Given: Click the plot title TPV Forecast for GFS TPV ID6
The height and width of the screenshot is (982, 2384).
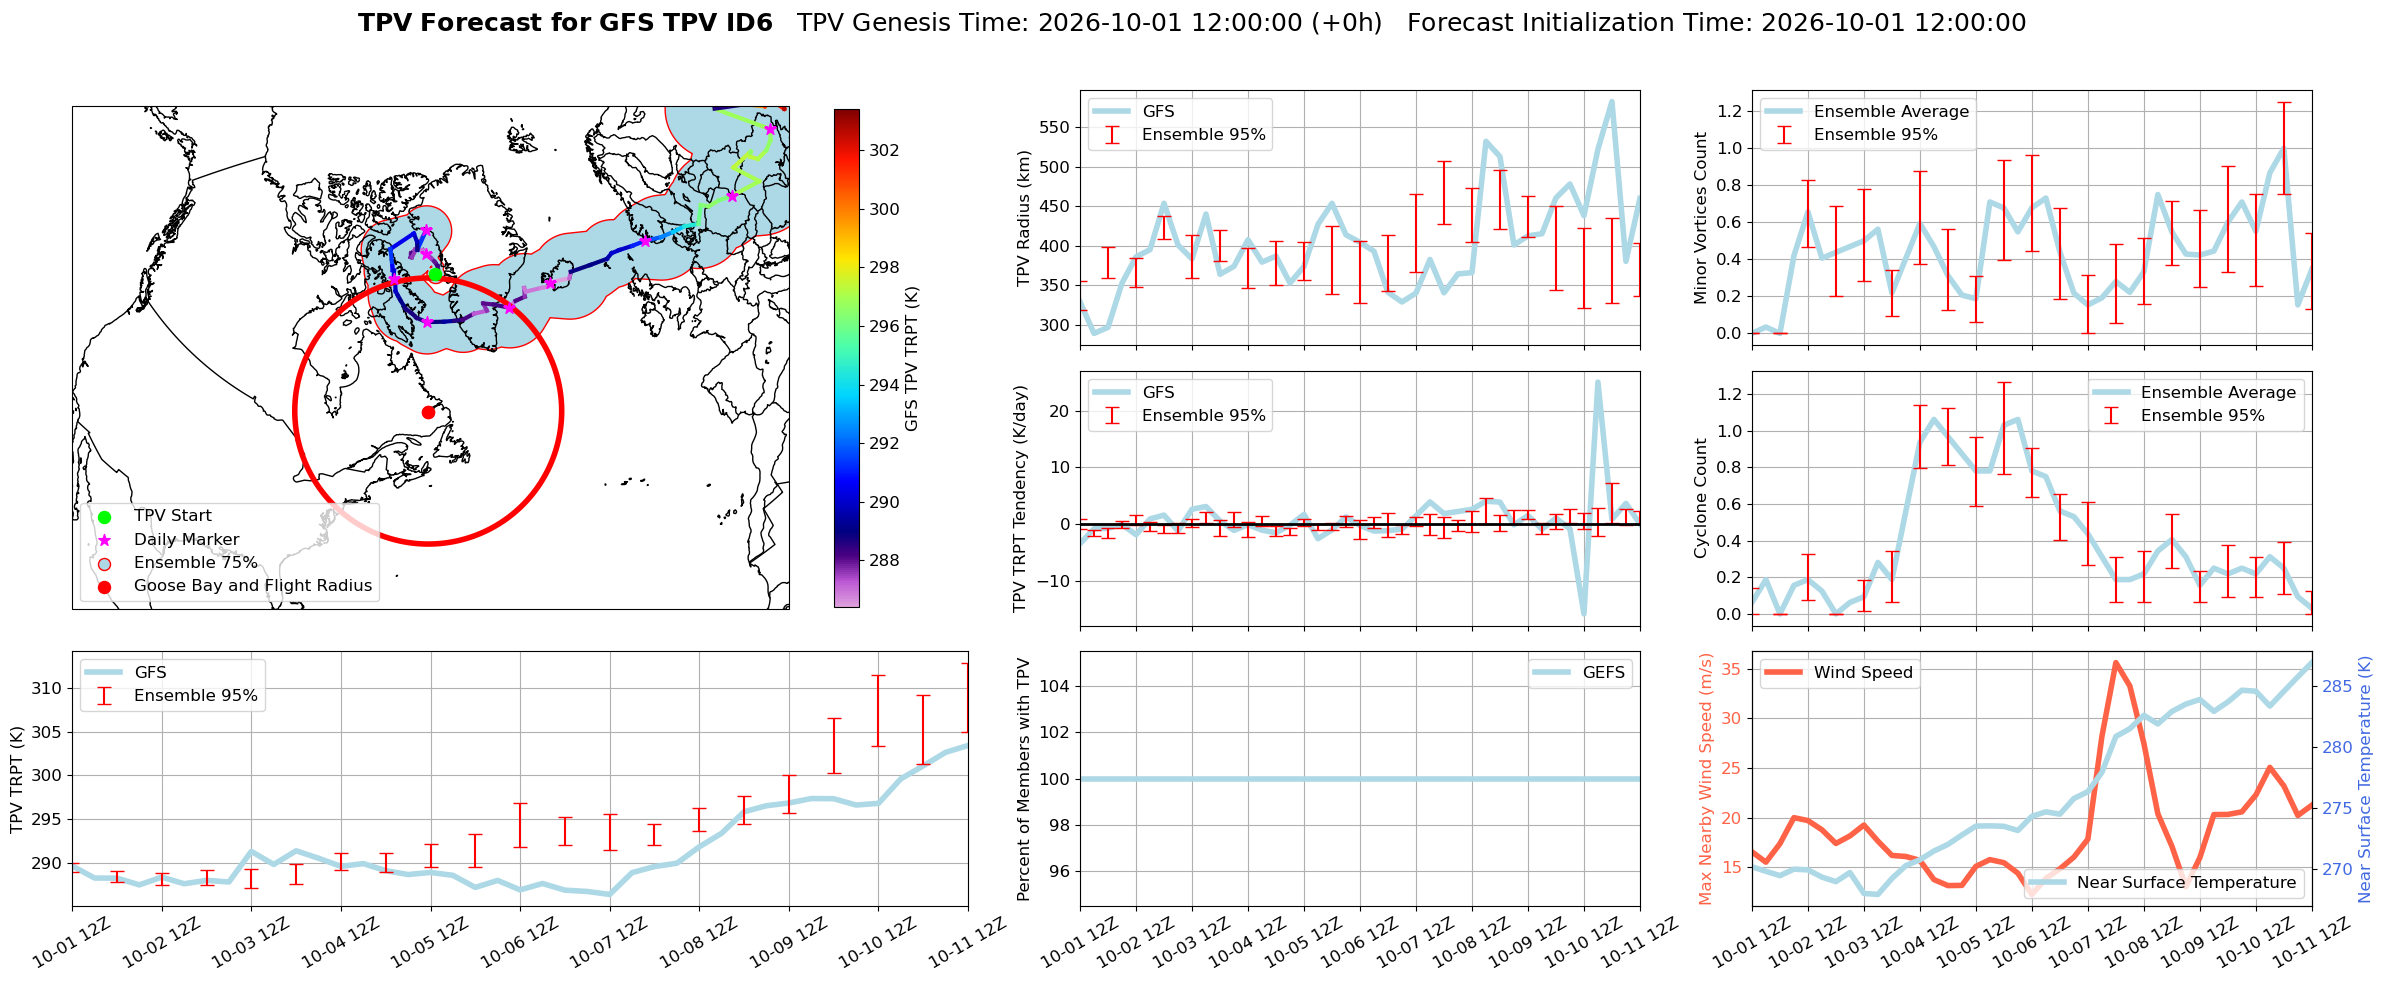Looking at the screenshot, I should [565, 23].
